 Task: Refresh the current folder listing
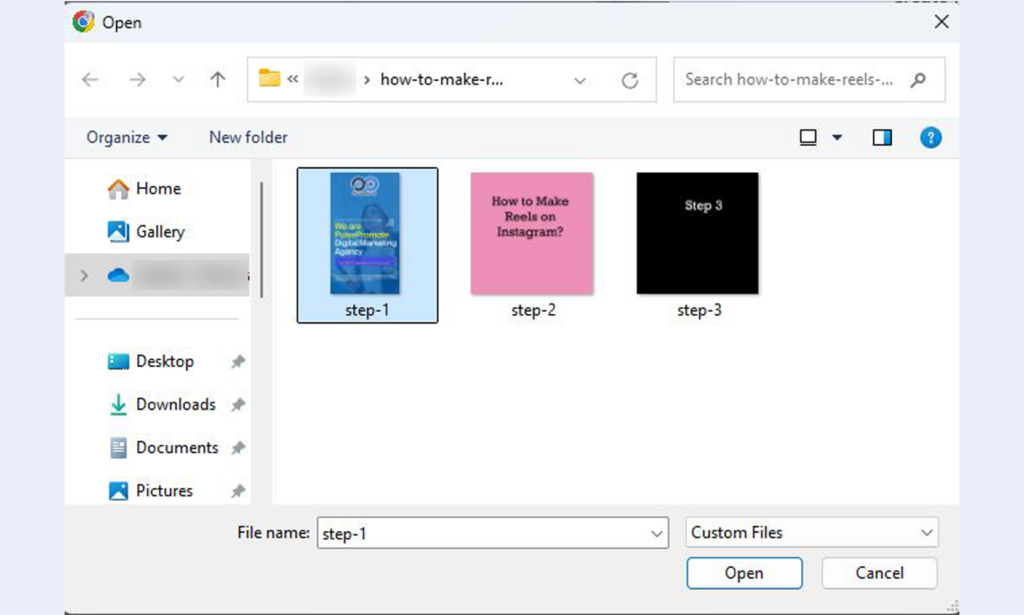pos(629,80)
